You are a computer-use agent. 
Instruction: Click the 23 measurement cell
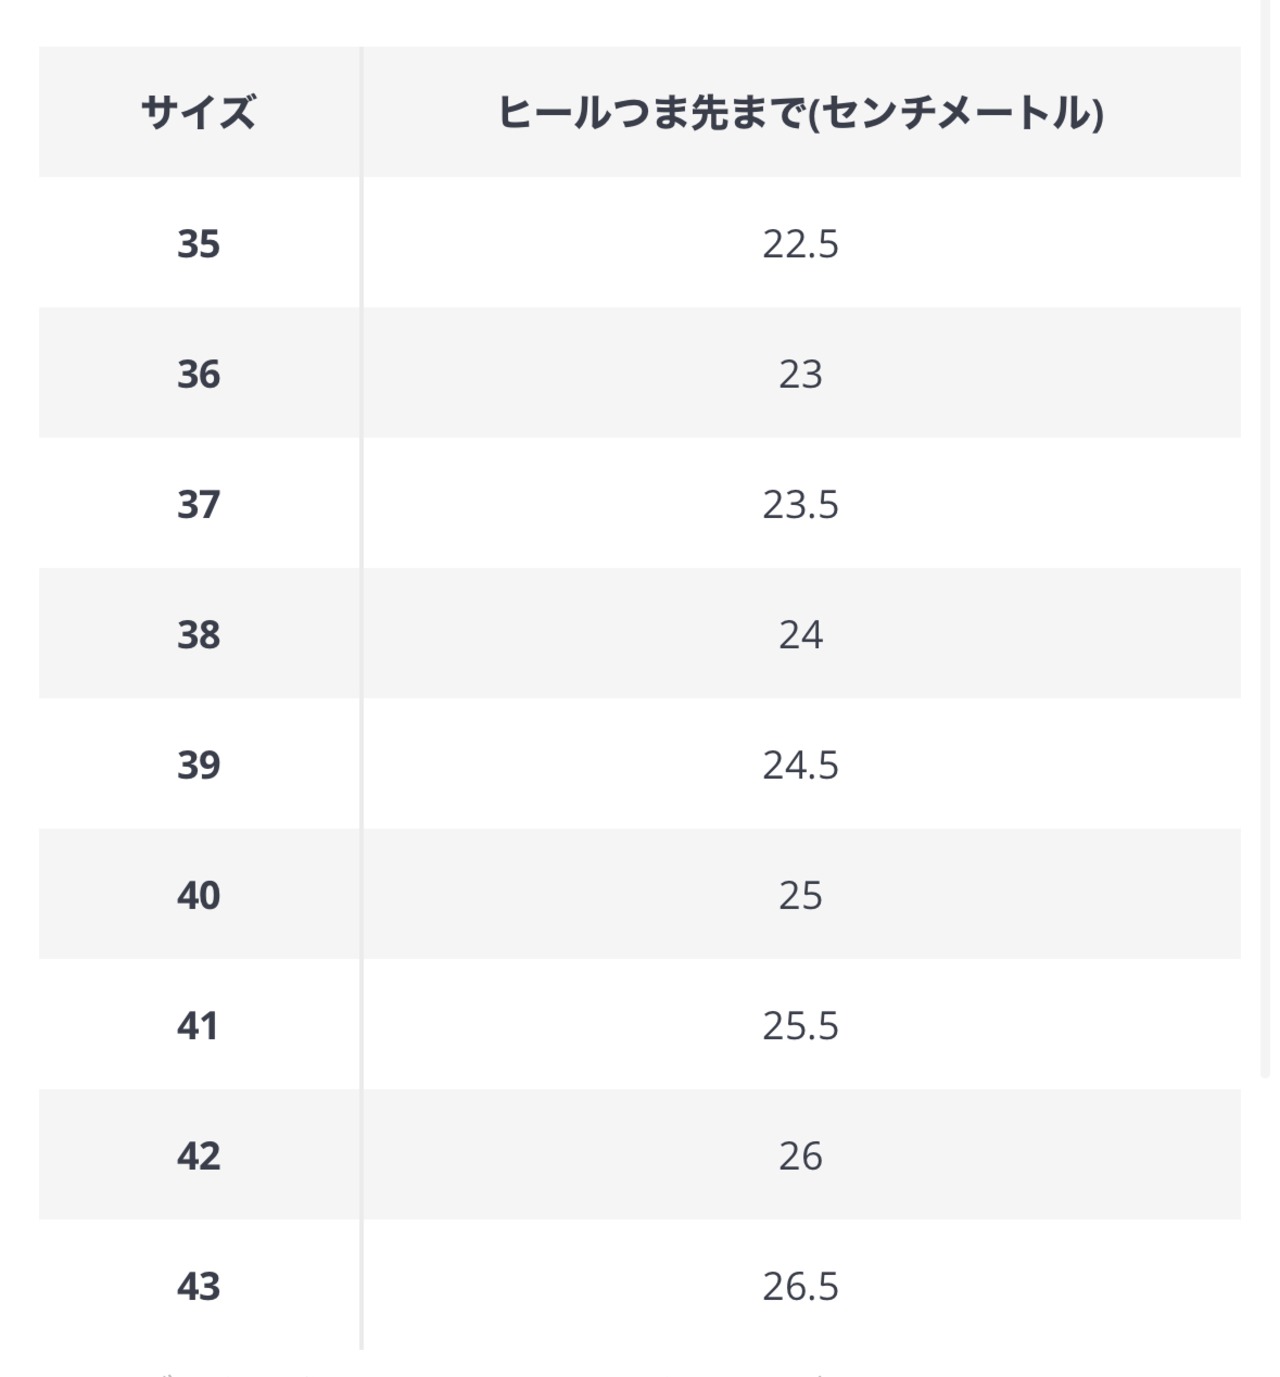click(x=800, y=373)
